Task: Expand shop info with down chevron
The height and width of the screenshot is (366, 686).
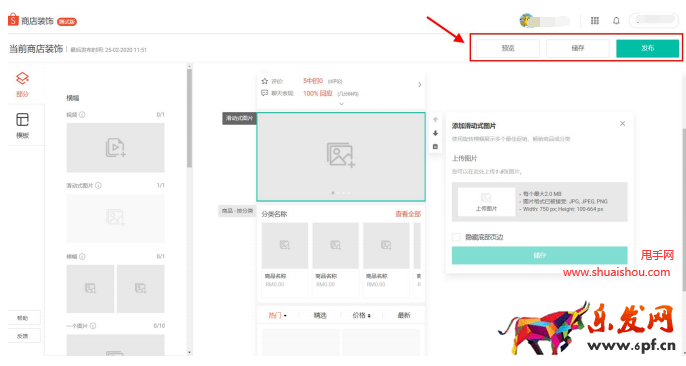Action: (341, 104)
